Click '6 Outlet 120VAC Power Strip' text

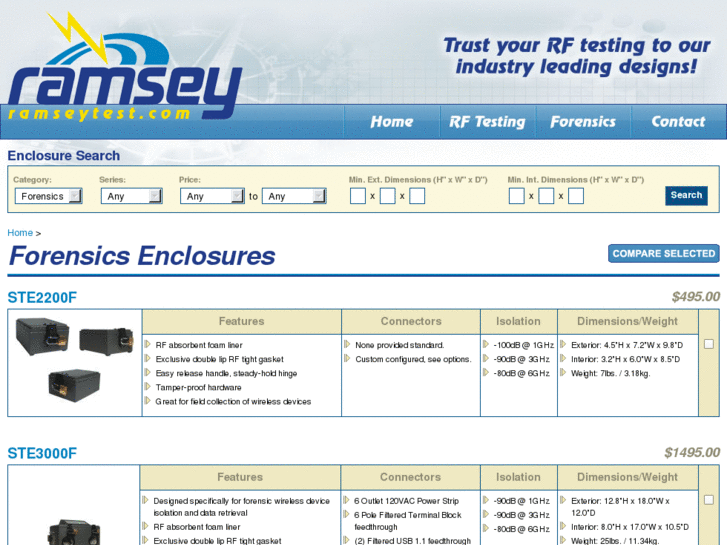pyautogui.click(x=406, y=501)
